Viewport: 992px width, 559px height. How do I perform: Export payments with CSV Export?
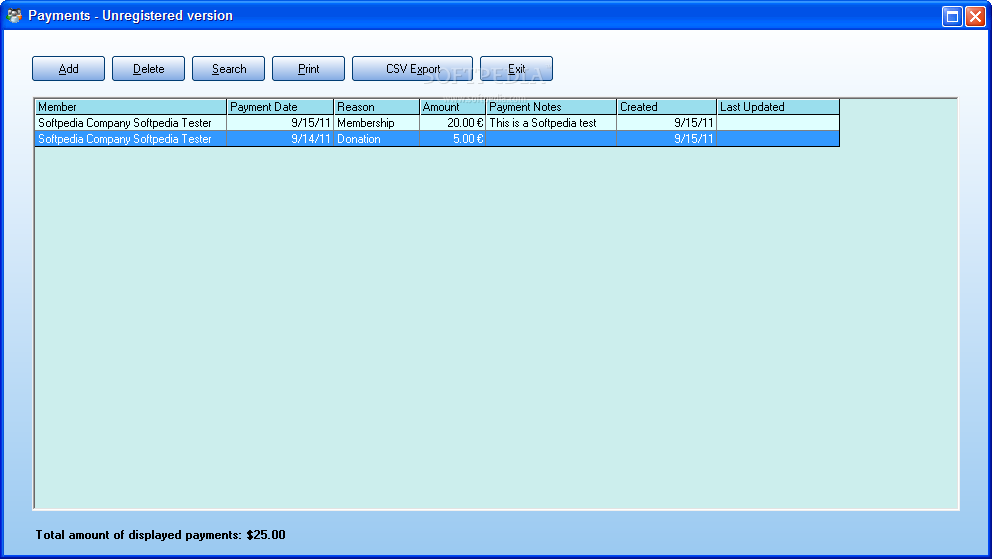[x=412, y=69]
